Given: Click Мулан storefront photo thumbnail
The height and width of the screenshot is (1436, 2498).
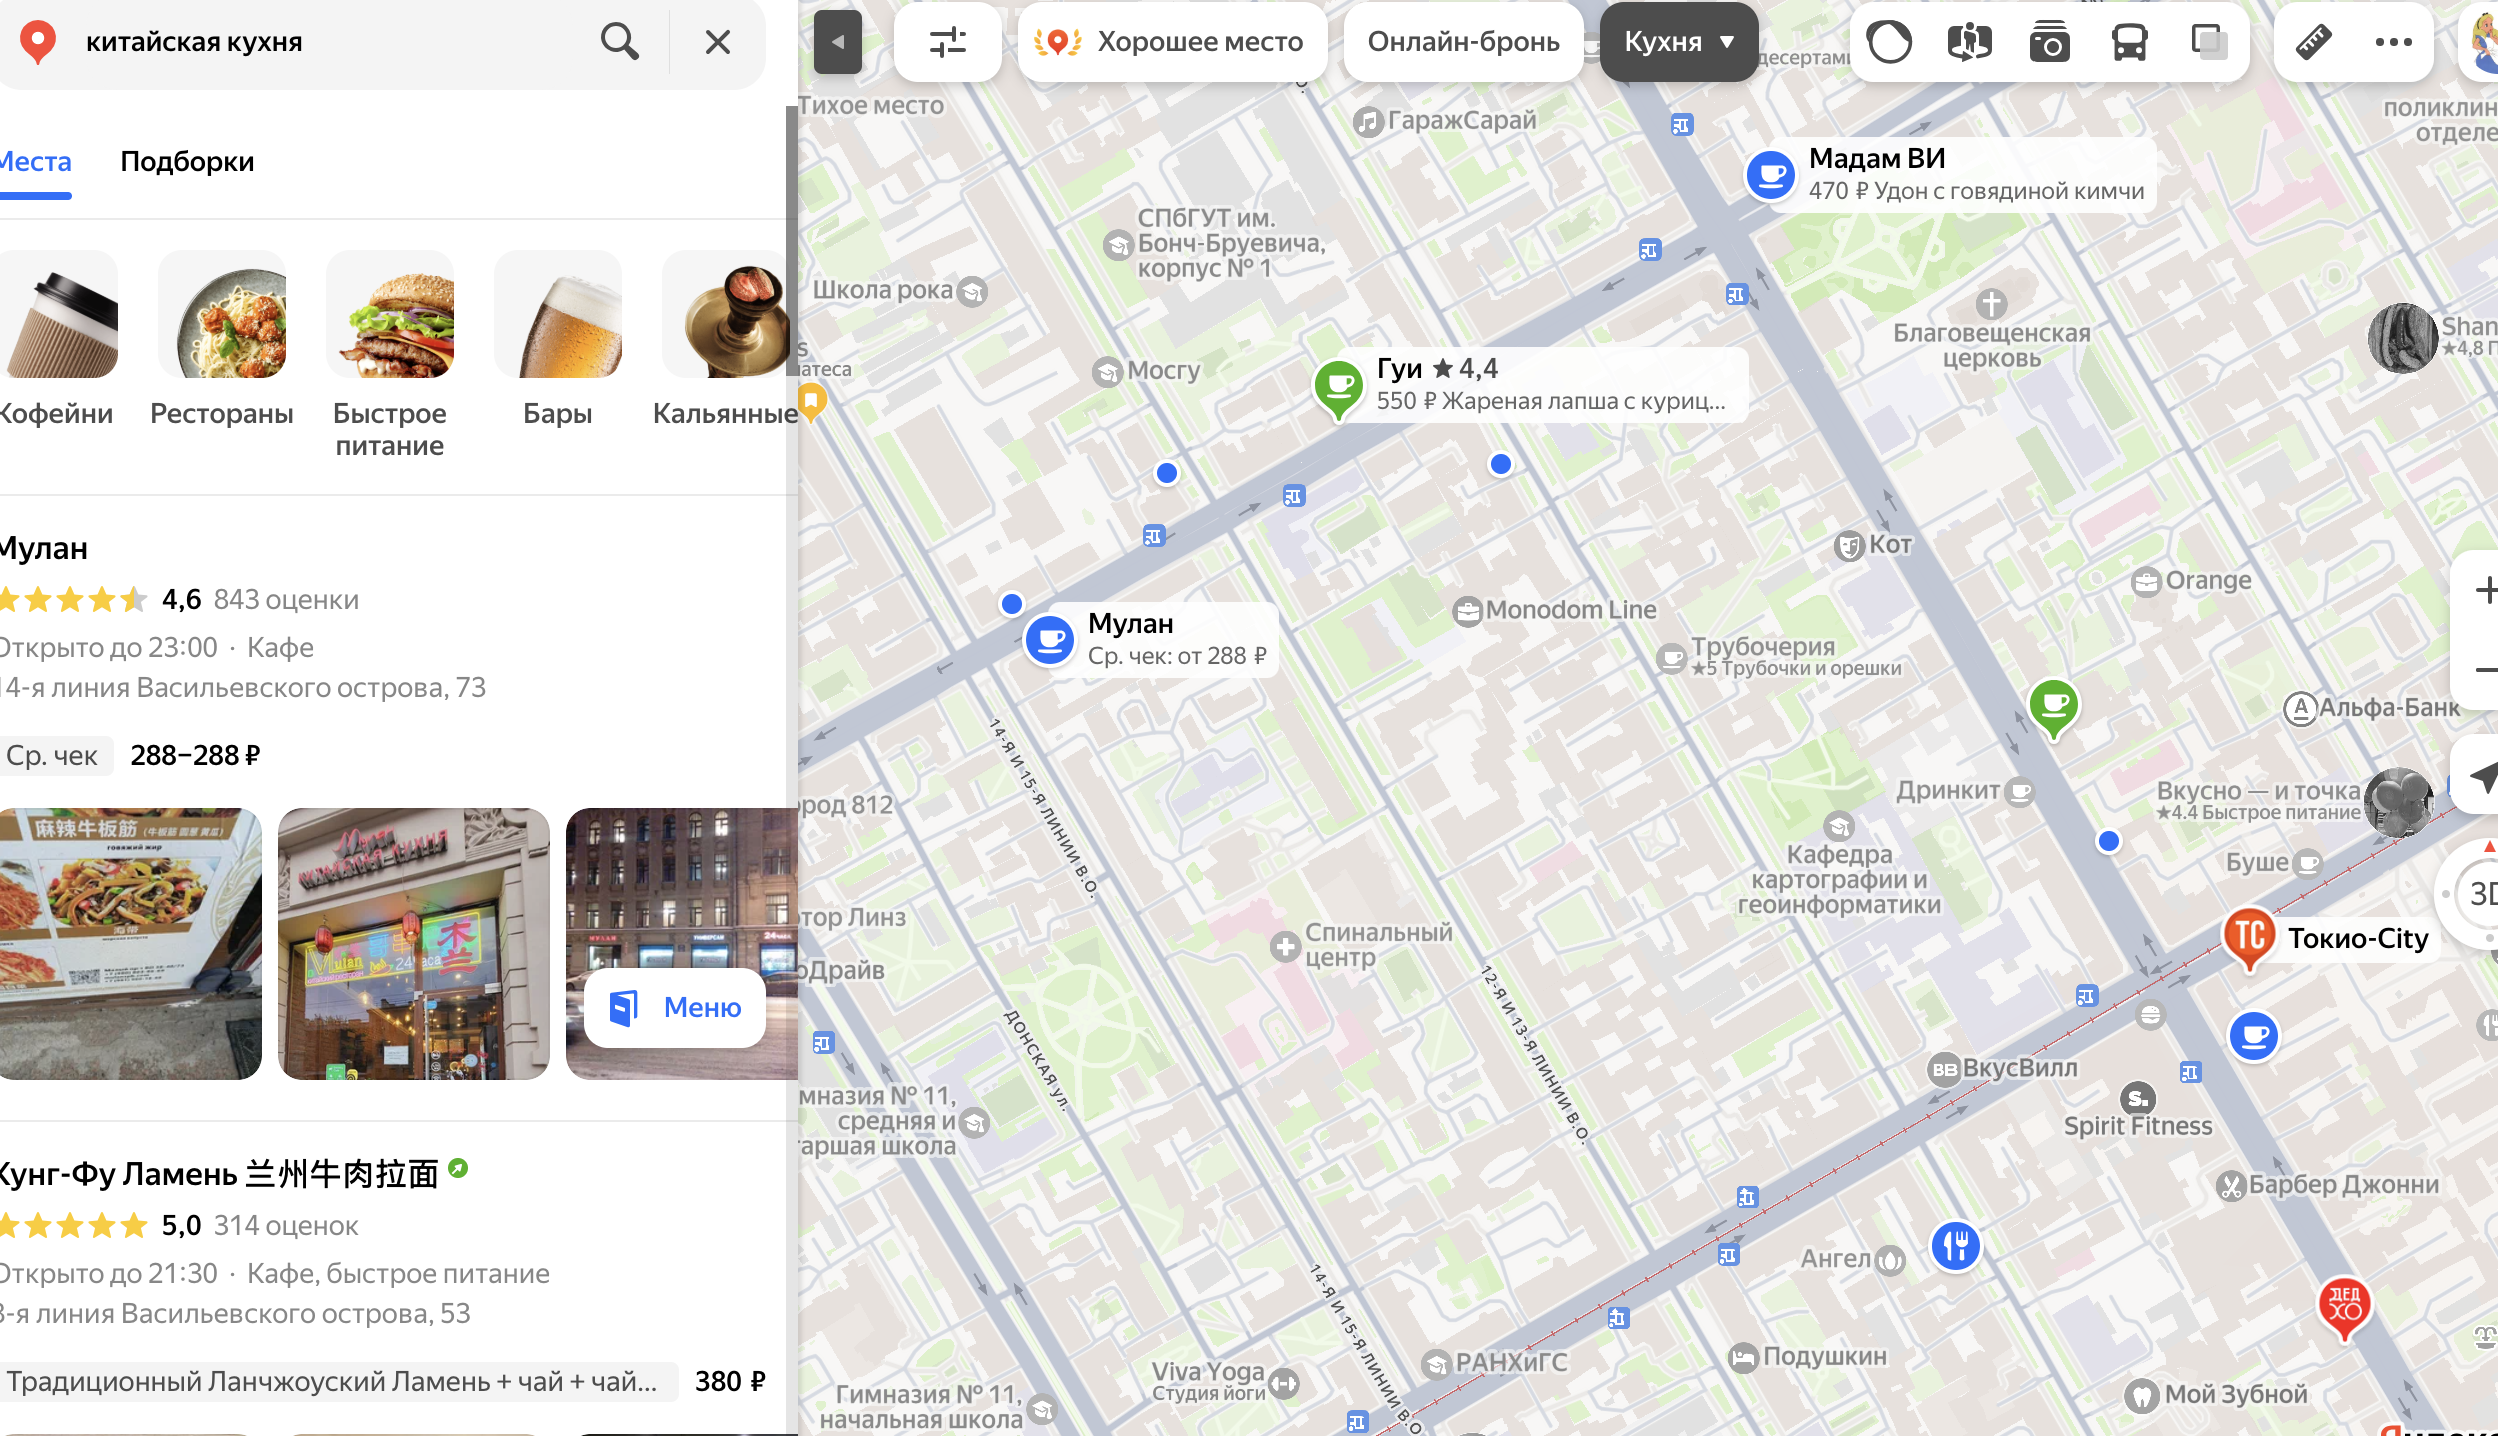Looking at the screenshot, I should tap(413, 943).
